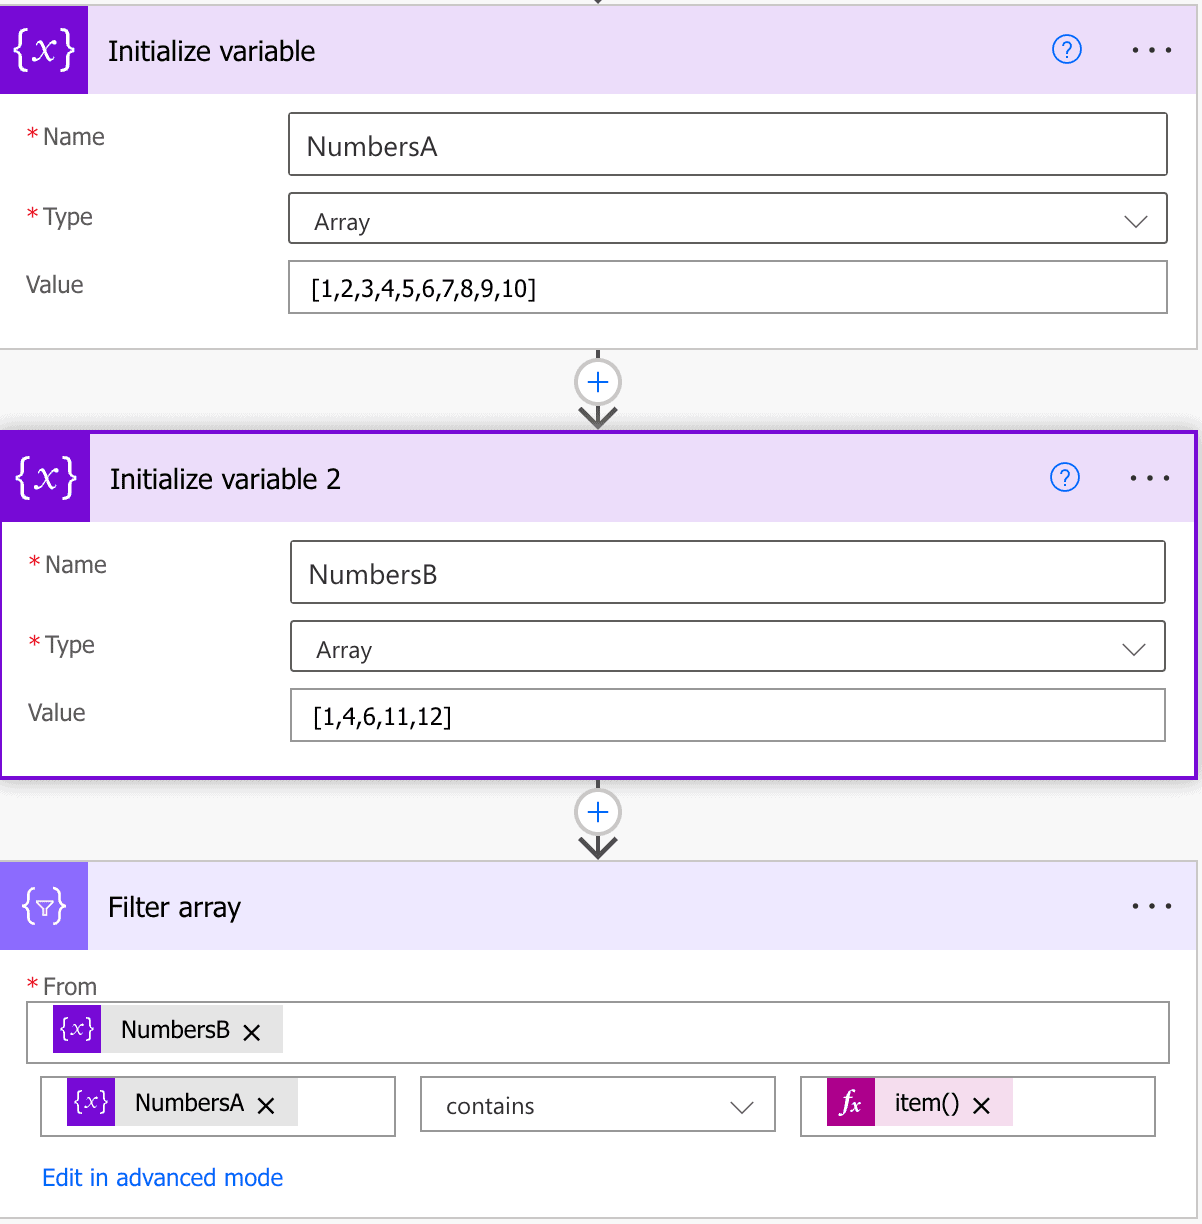
Task: Click Edit in advanced mode
Action: click(162, 1177)
